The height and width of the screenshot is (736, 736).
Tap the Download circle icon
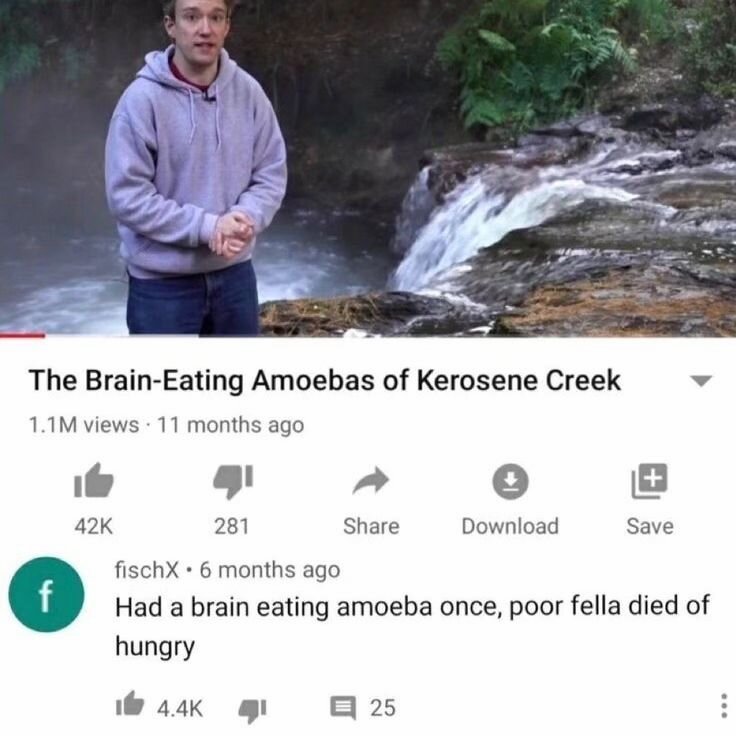[x=510, y=481]
